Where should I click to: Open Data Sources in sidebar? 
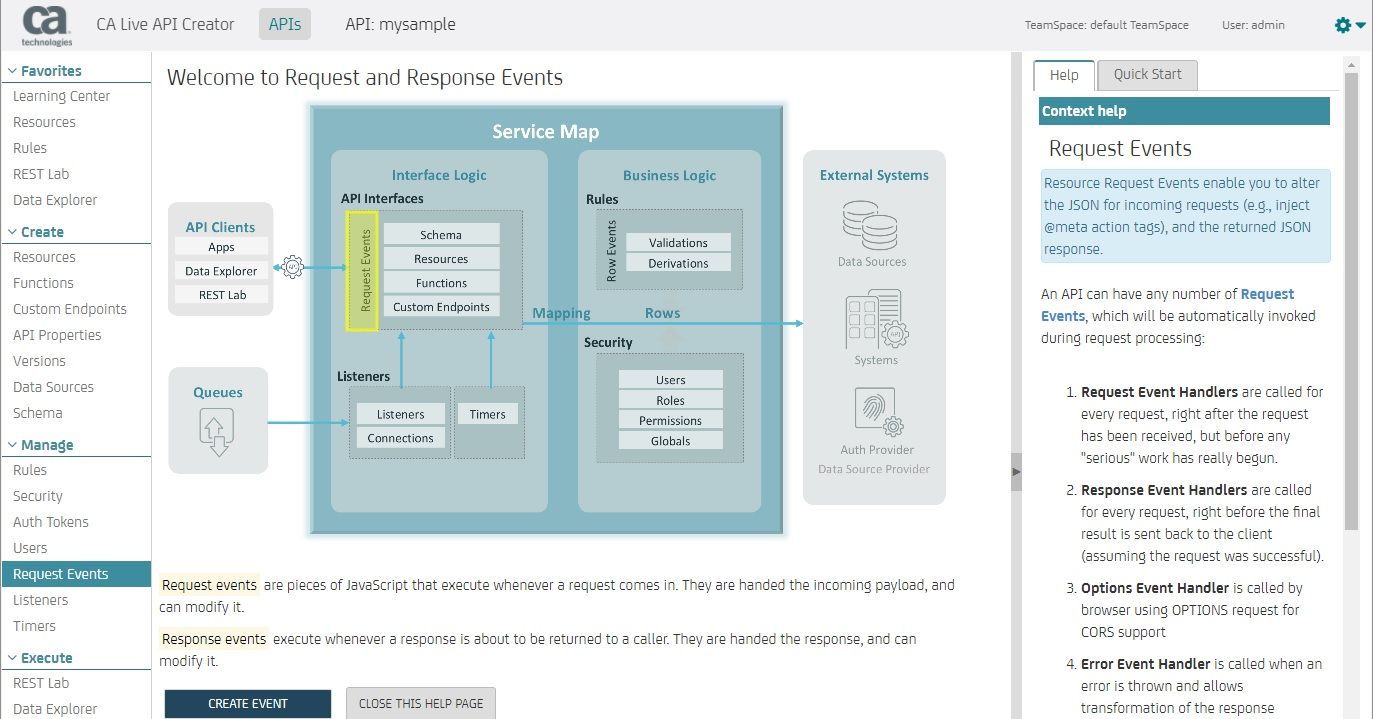tap(53, 387)
